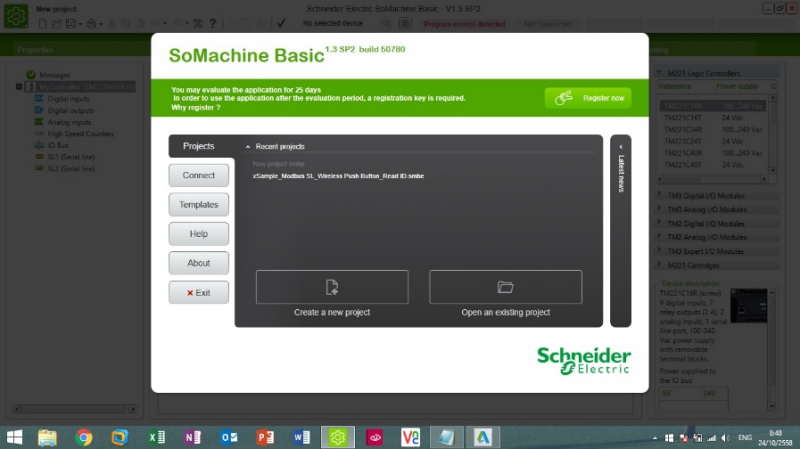The width and height of the screenshot is (800, 449).
Task: Expand TM3 Digital I/O Modules catalog section
Action: pos(659,195)
